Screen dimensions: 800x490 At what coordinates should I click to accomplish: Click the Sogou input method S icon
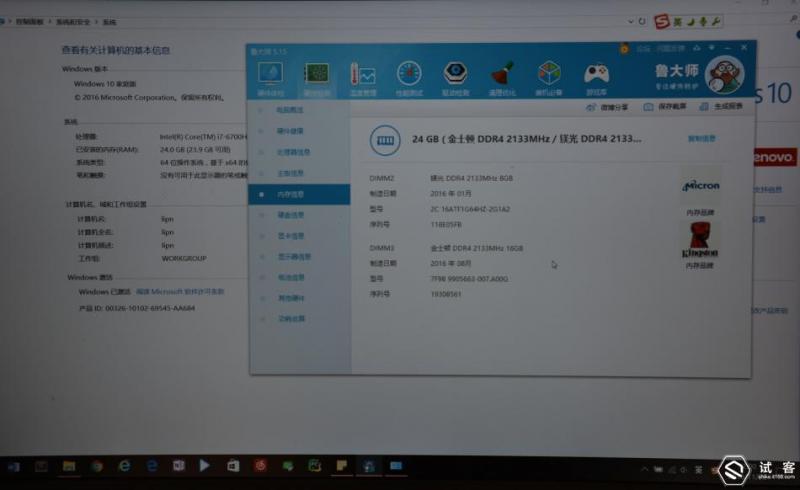(x=662, y=21)
